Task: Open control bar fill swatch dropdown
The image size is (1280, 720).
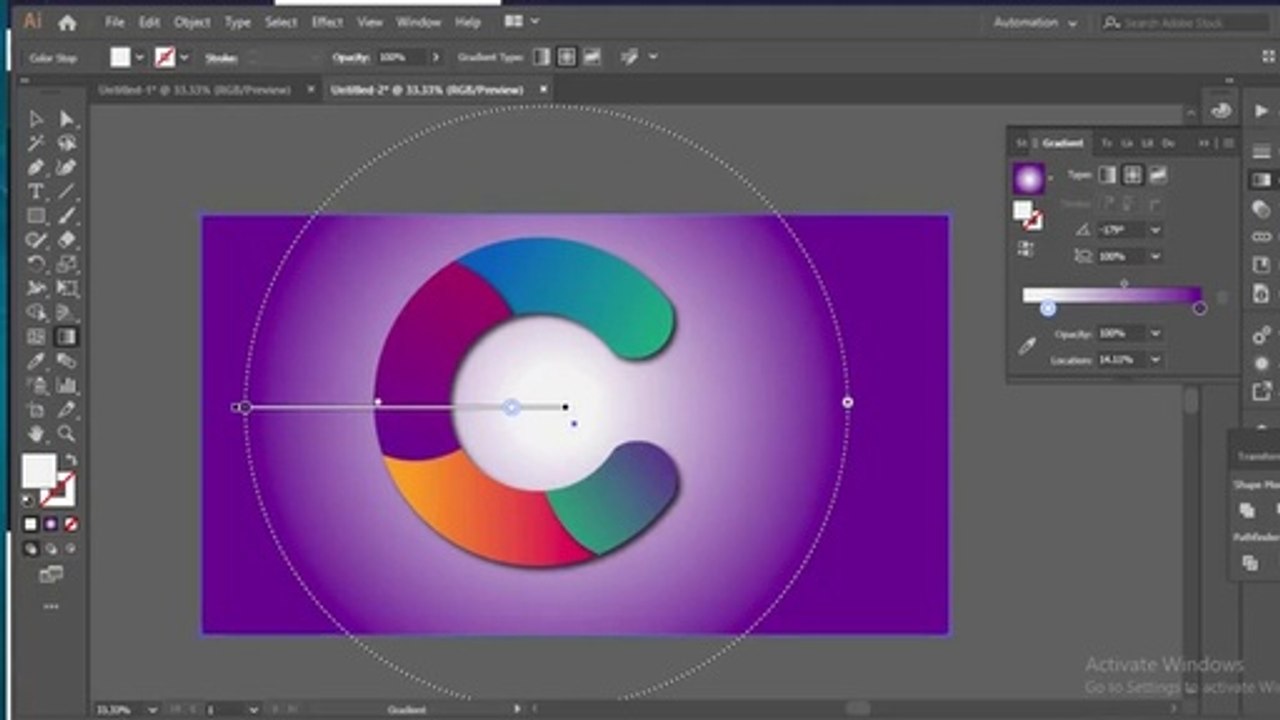Action: pos(140,58)
